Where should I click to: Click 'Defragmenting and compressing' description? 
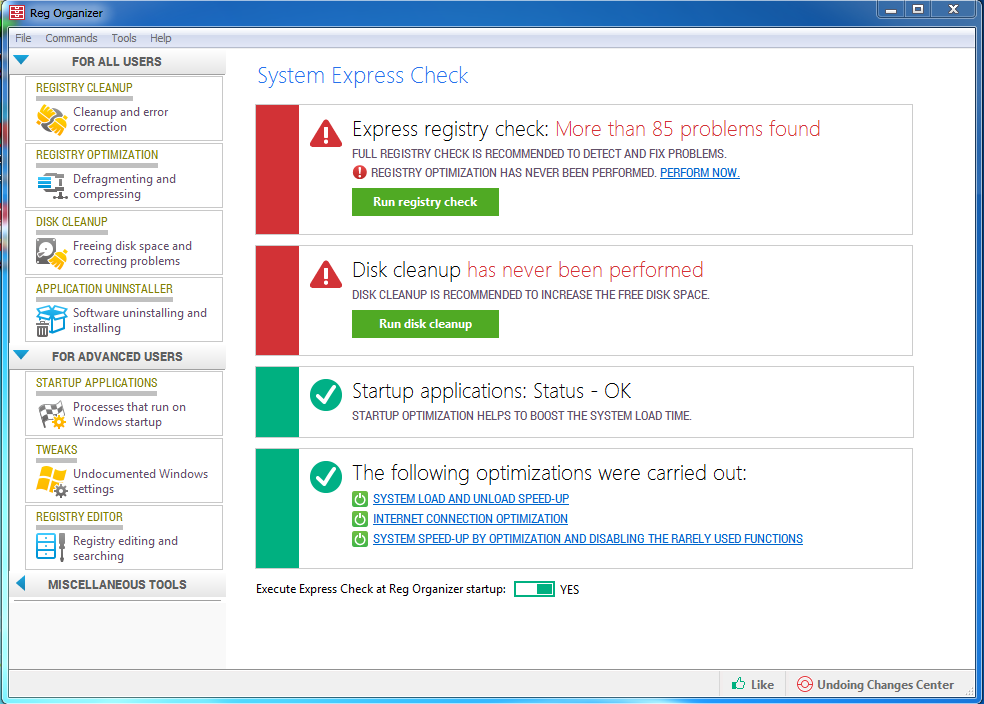[x=124, y=186]
